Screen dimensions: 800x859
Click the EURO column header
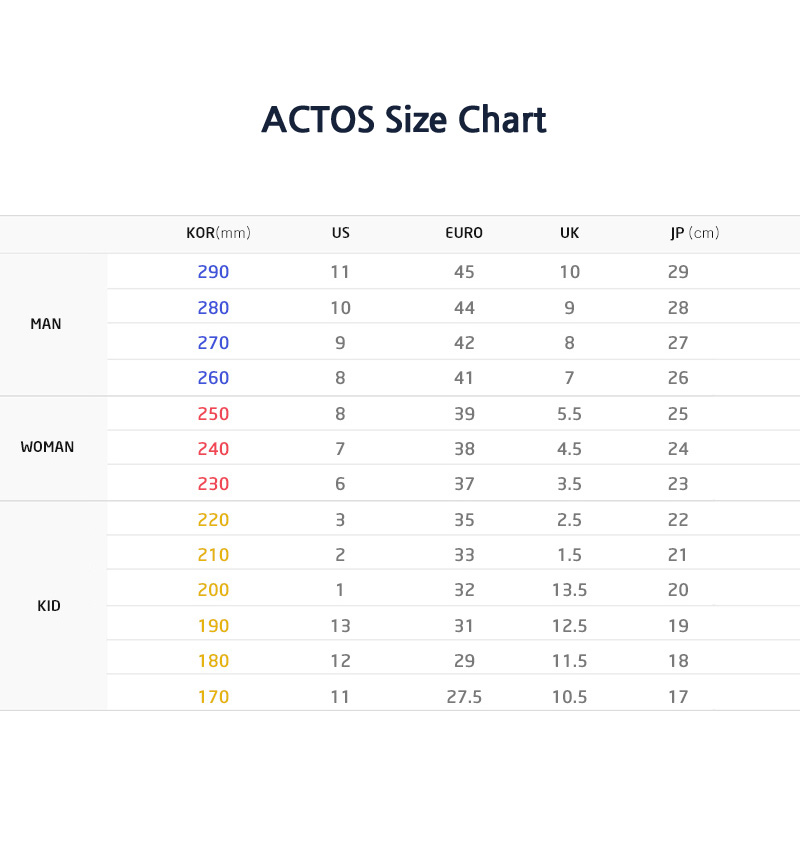(464, 233)
